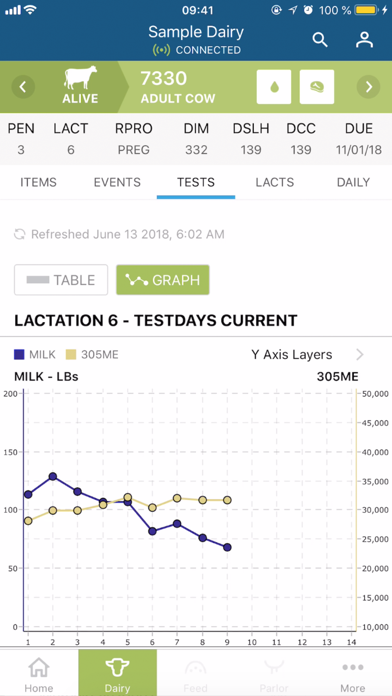Image resolution: width=392 pixels, height=696 pixels.
Task: Select MILK data point at test 2
Action: [x=53, y=476]
